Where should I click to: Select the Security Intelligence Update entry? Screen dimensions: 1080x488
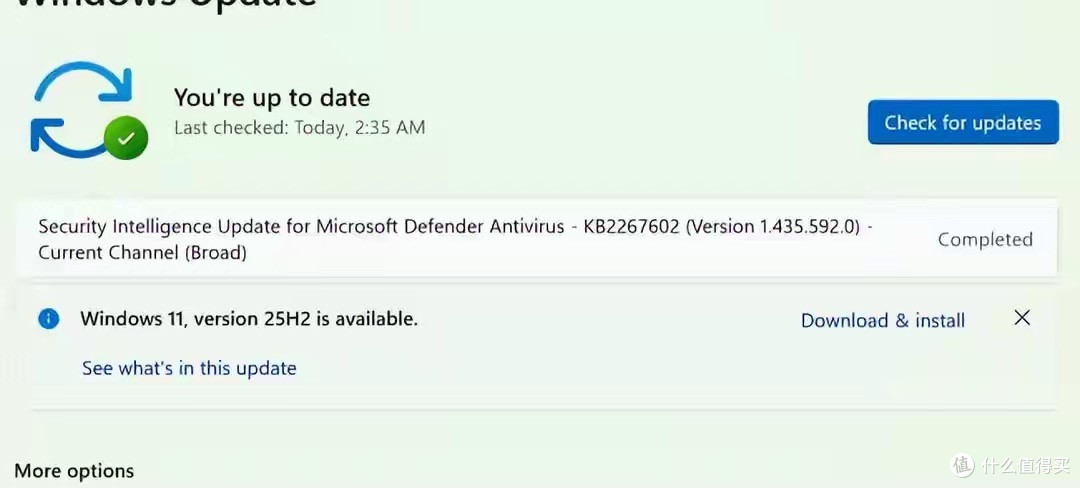536,239
